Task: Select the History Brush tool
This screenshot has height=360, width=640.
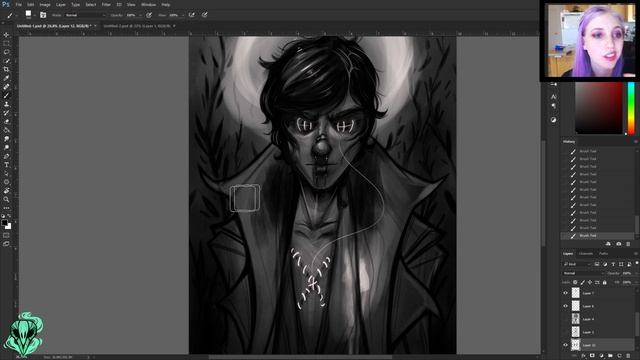Action: (6, 113)
